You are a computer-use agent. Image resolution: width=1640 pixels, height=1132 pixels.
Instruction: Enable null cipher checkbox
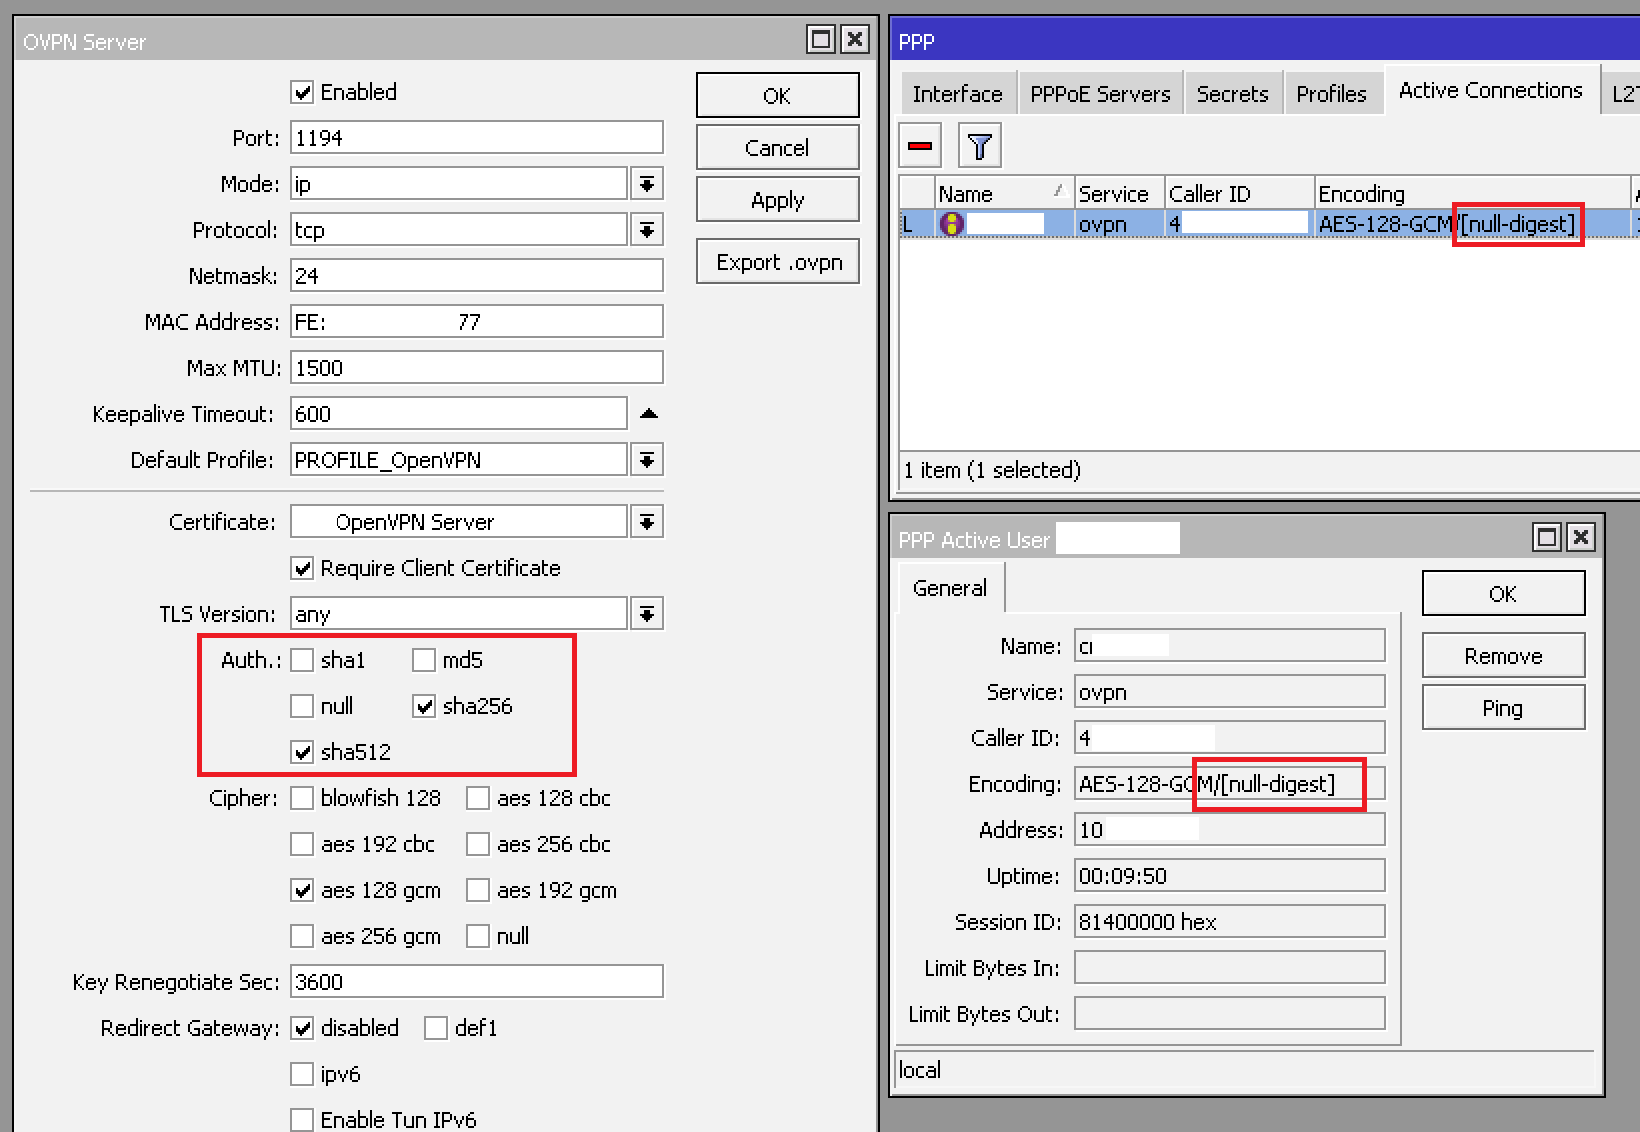(478, 936)
